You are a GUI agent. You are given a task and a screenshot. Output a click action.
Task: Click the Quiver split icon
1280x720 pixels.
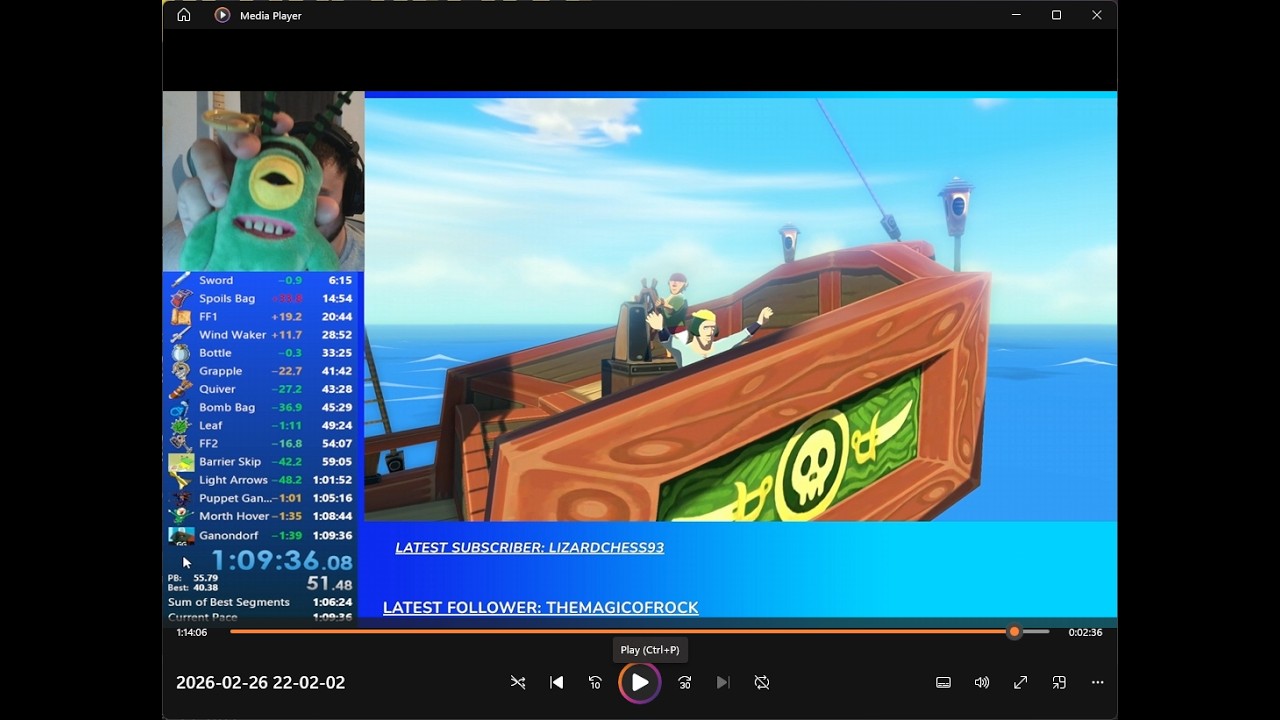tap(181, 389)
